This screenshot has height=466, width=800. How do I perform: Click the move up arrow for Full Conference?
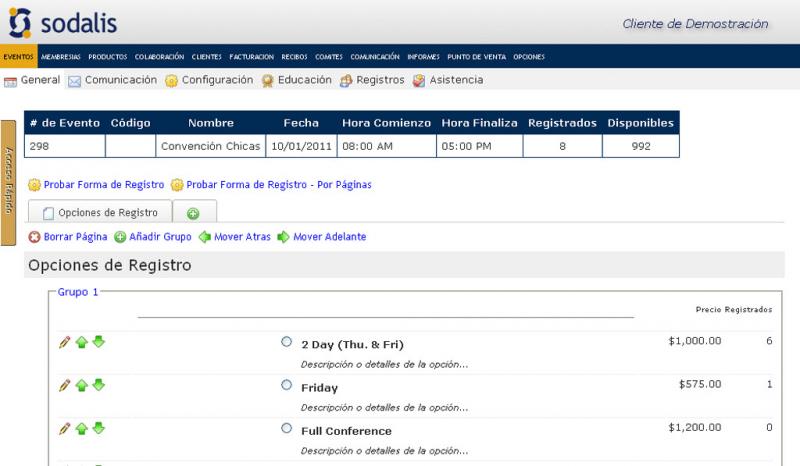click(x=82, y=428)
